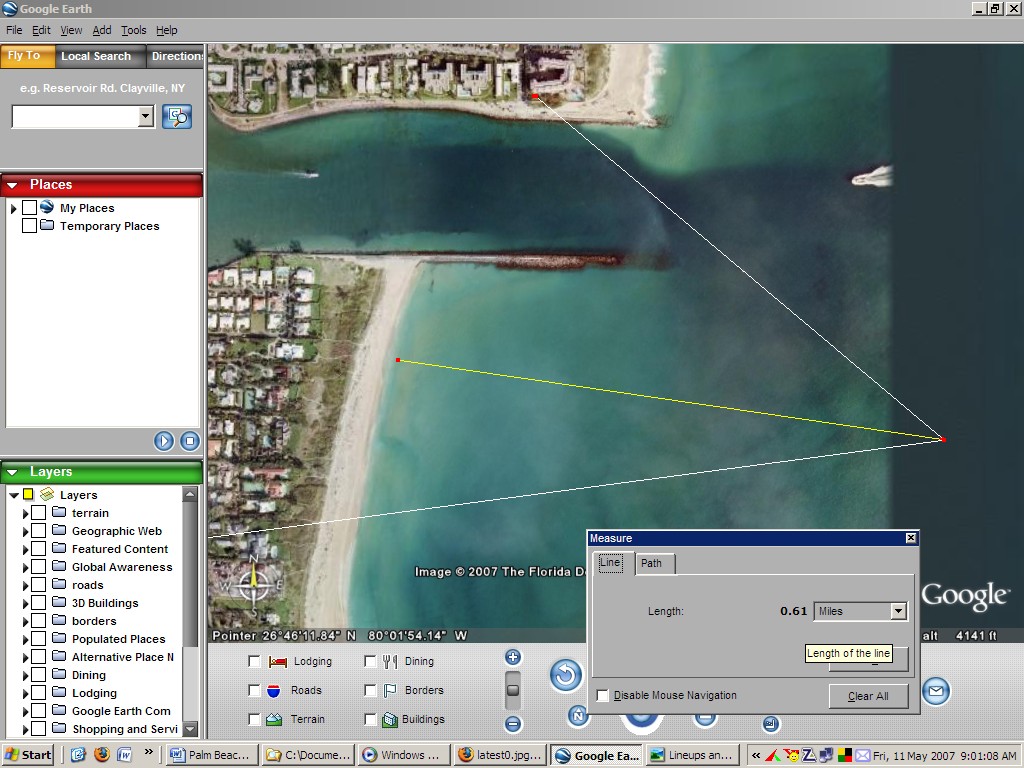Enable the Lodging checkbox in the navigation panel
1024x768 pixels.
[x=254, y=662]
